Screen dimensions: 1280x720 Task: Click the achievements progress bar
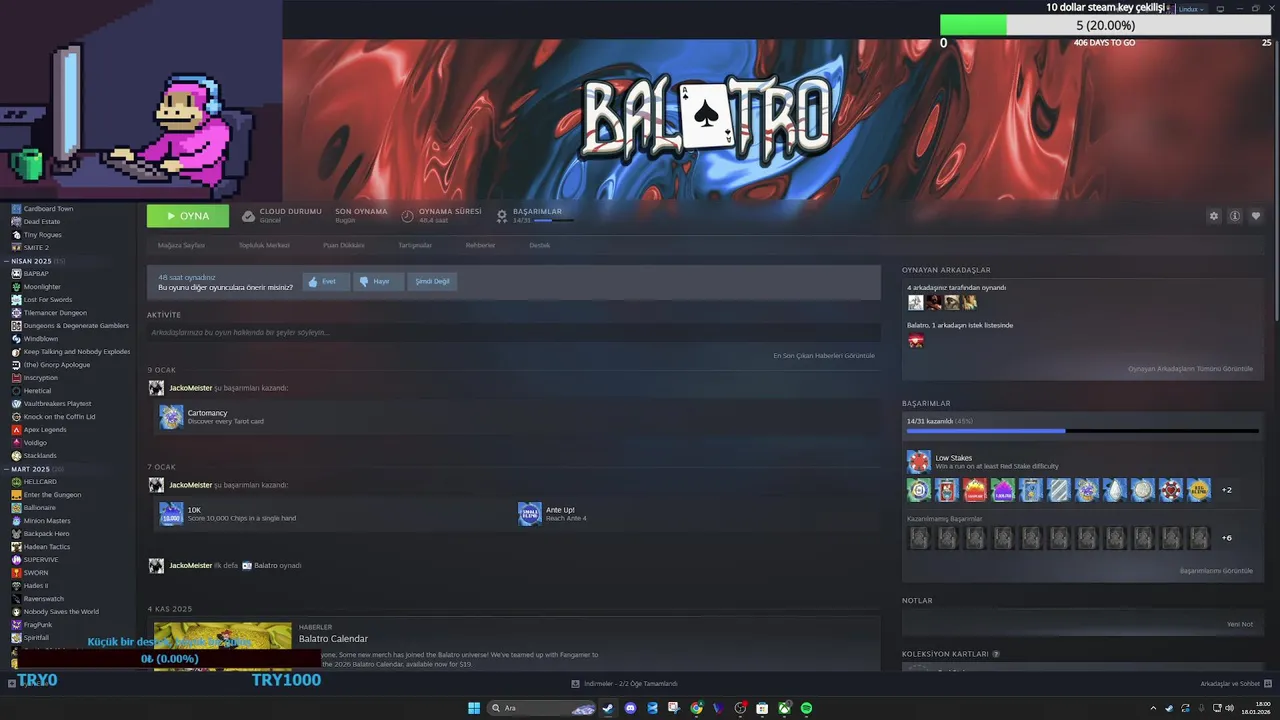coord(1083,431)
